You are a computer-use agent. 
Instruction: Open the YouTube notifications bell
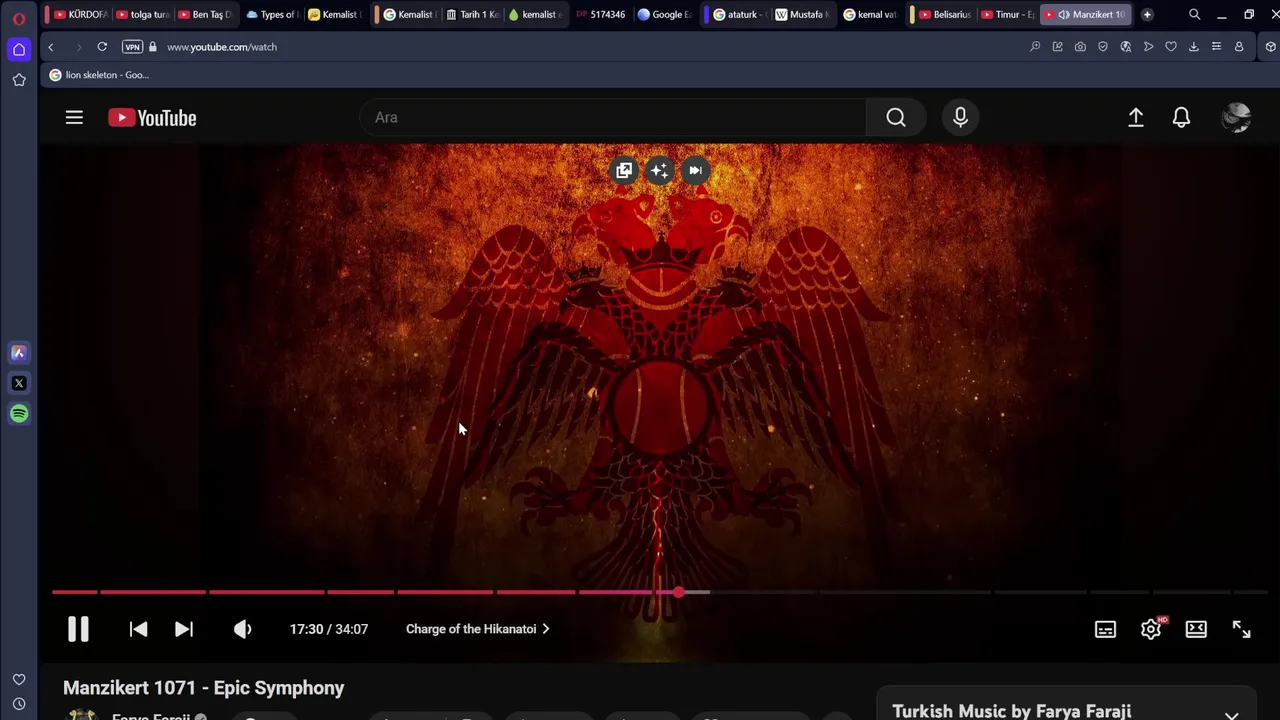pyautogui.click(x=1181, y=118)
